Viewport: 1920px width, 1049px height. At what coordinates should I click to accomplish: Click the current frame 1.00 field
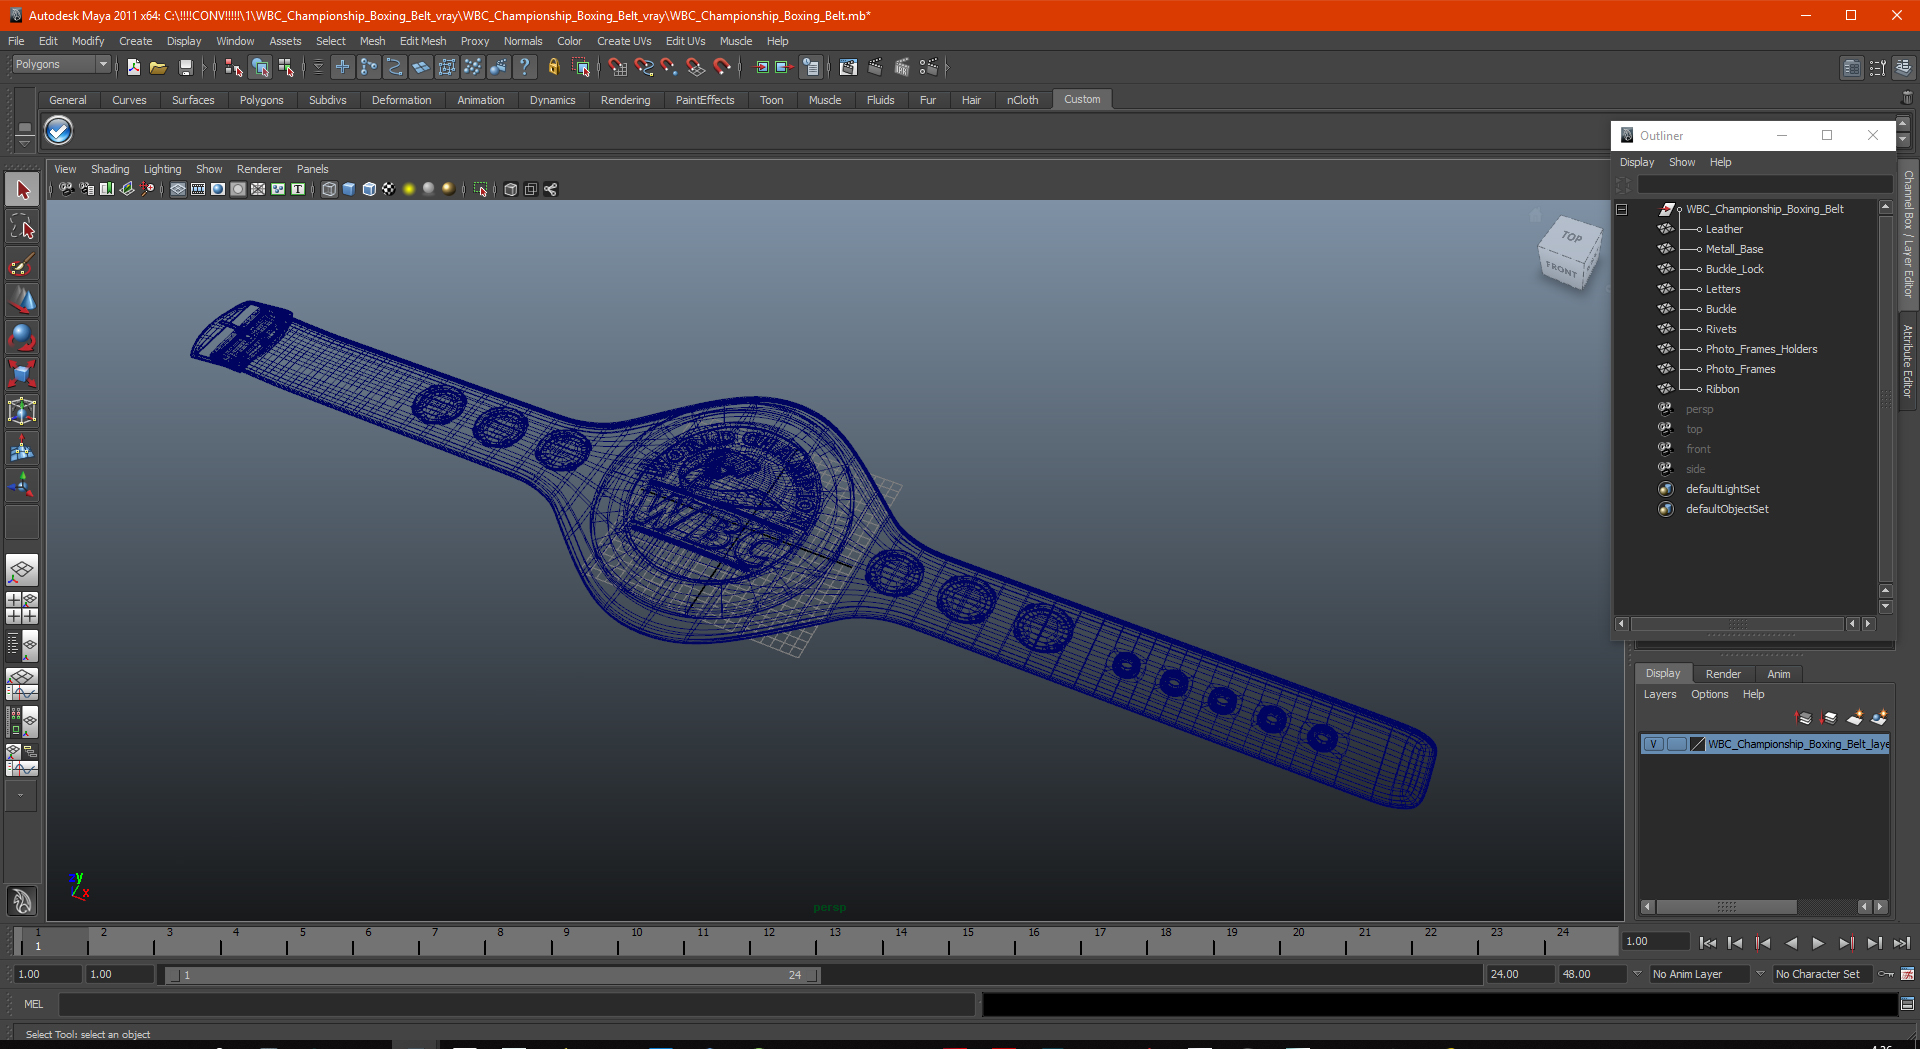click(1655, 942)
